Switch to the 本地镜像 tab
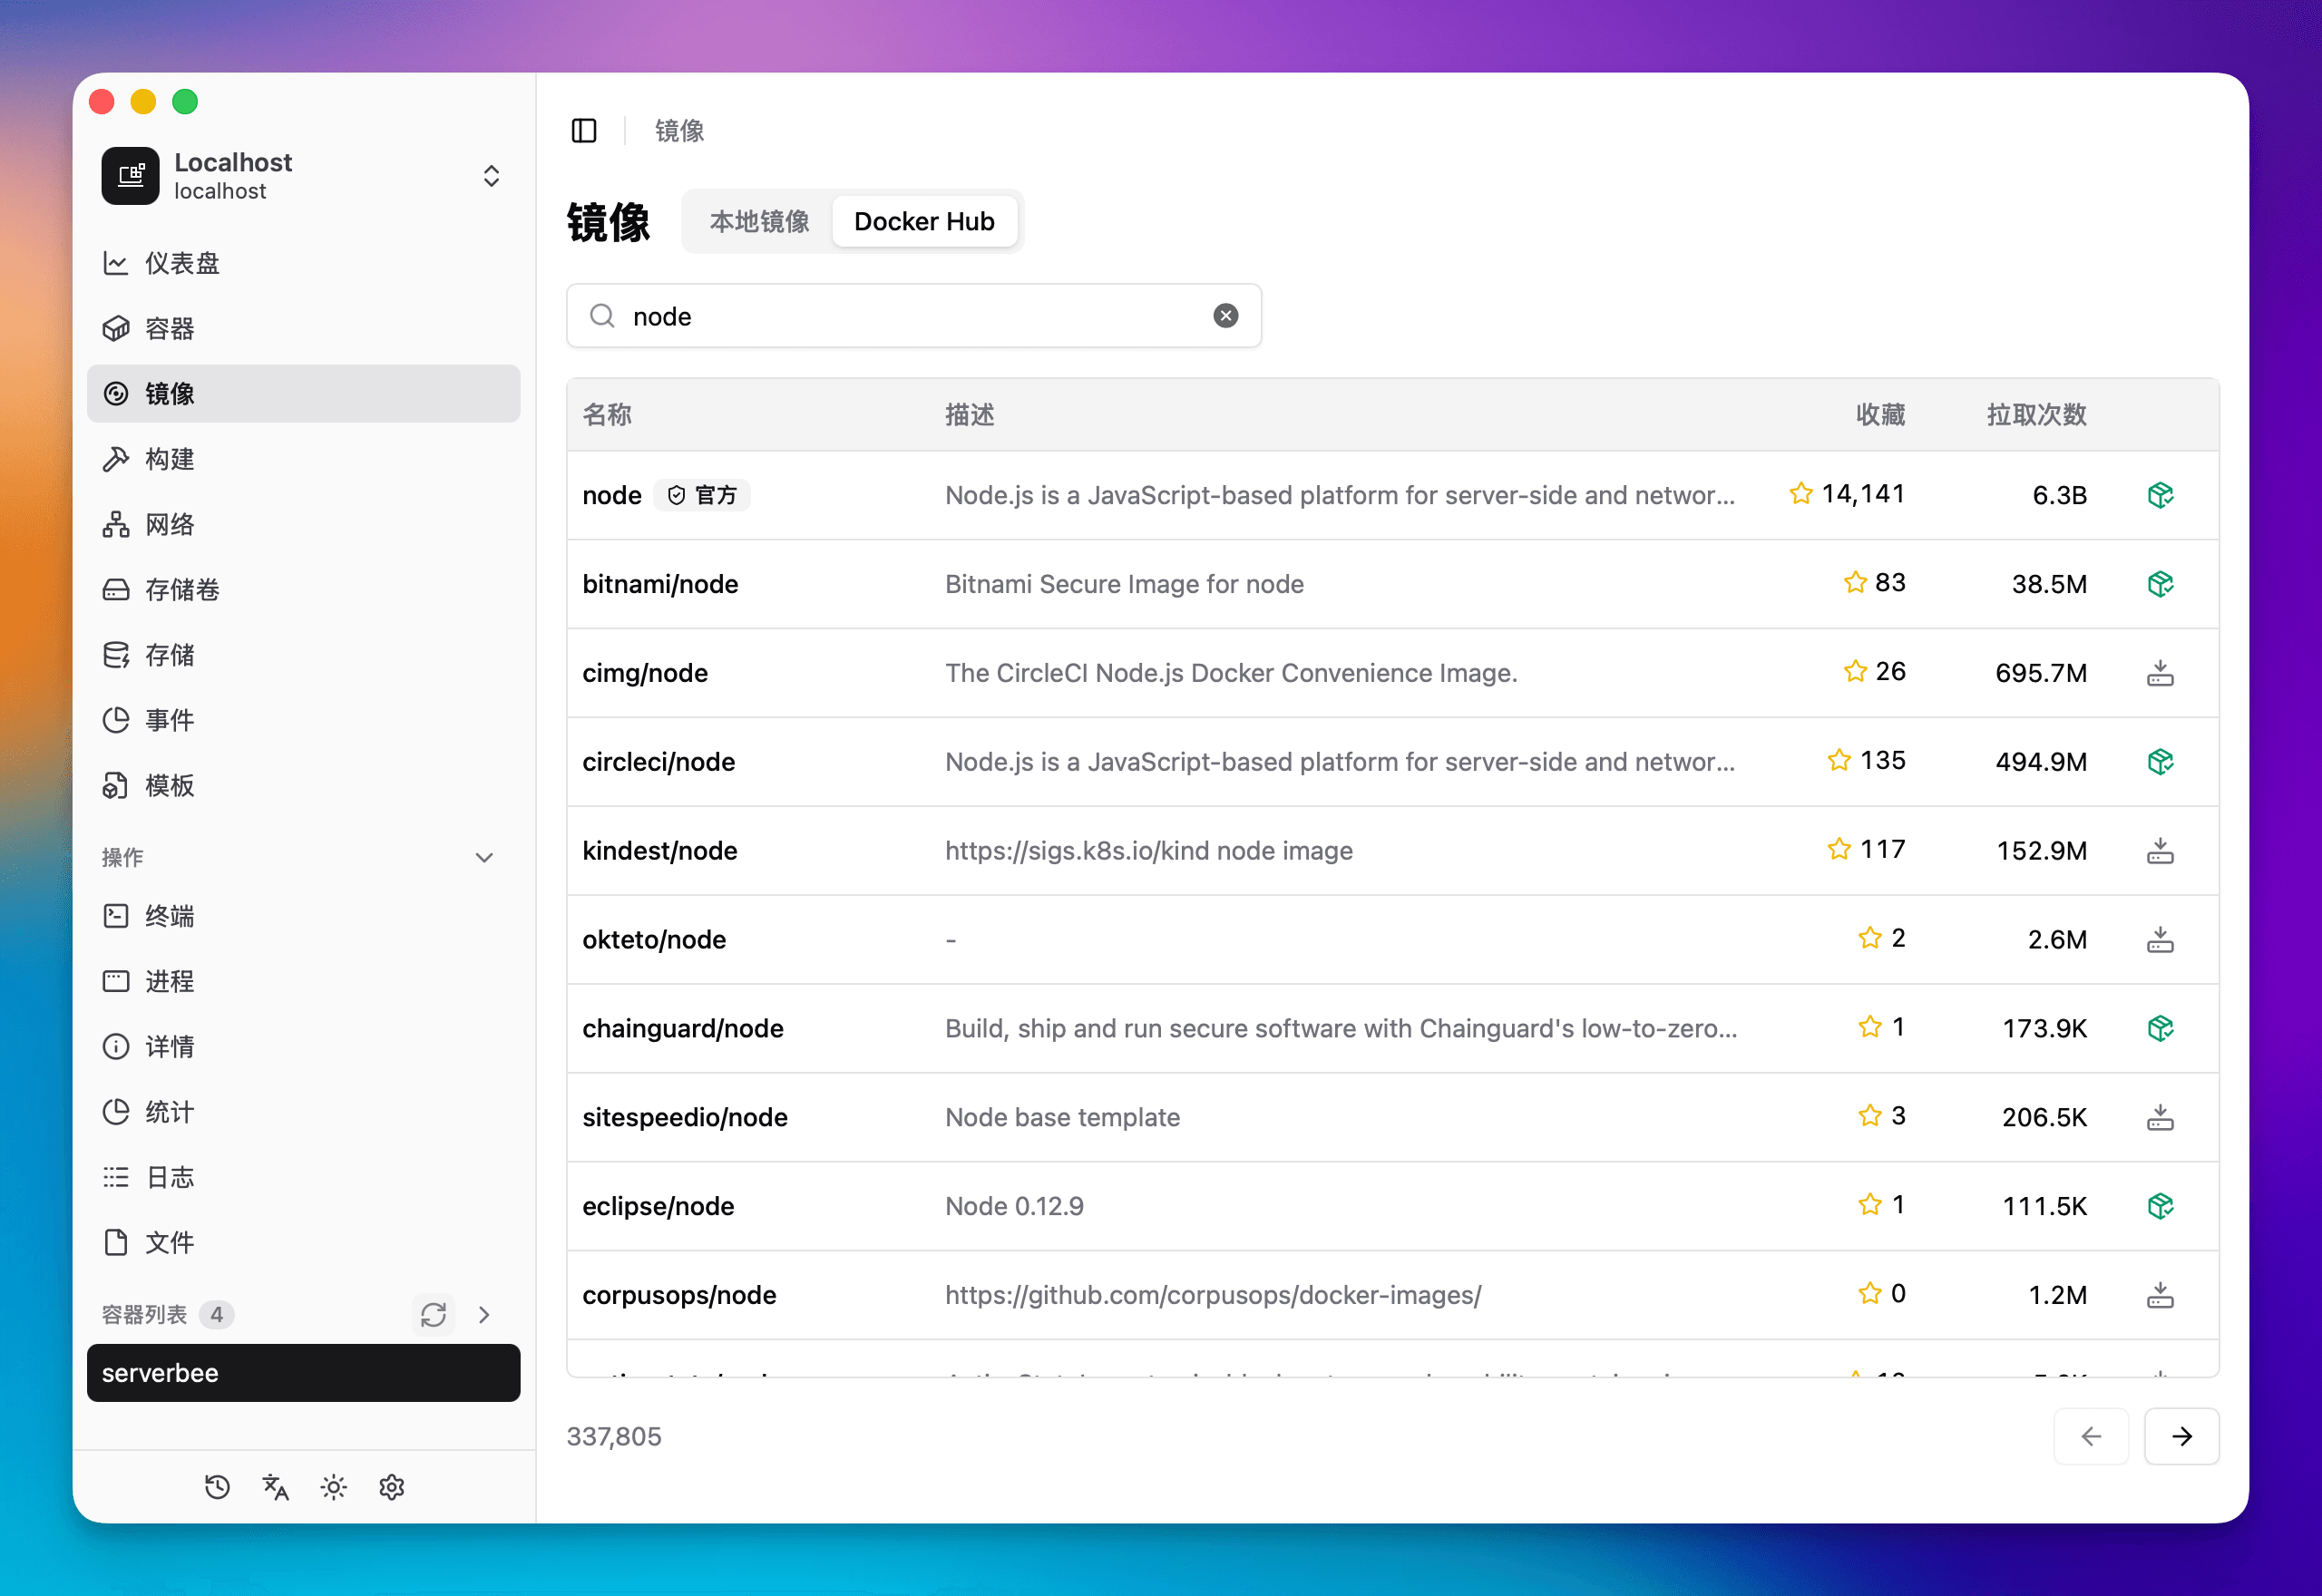The width and height of the screenshot is (2322, 1596). (759, 221)
